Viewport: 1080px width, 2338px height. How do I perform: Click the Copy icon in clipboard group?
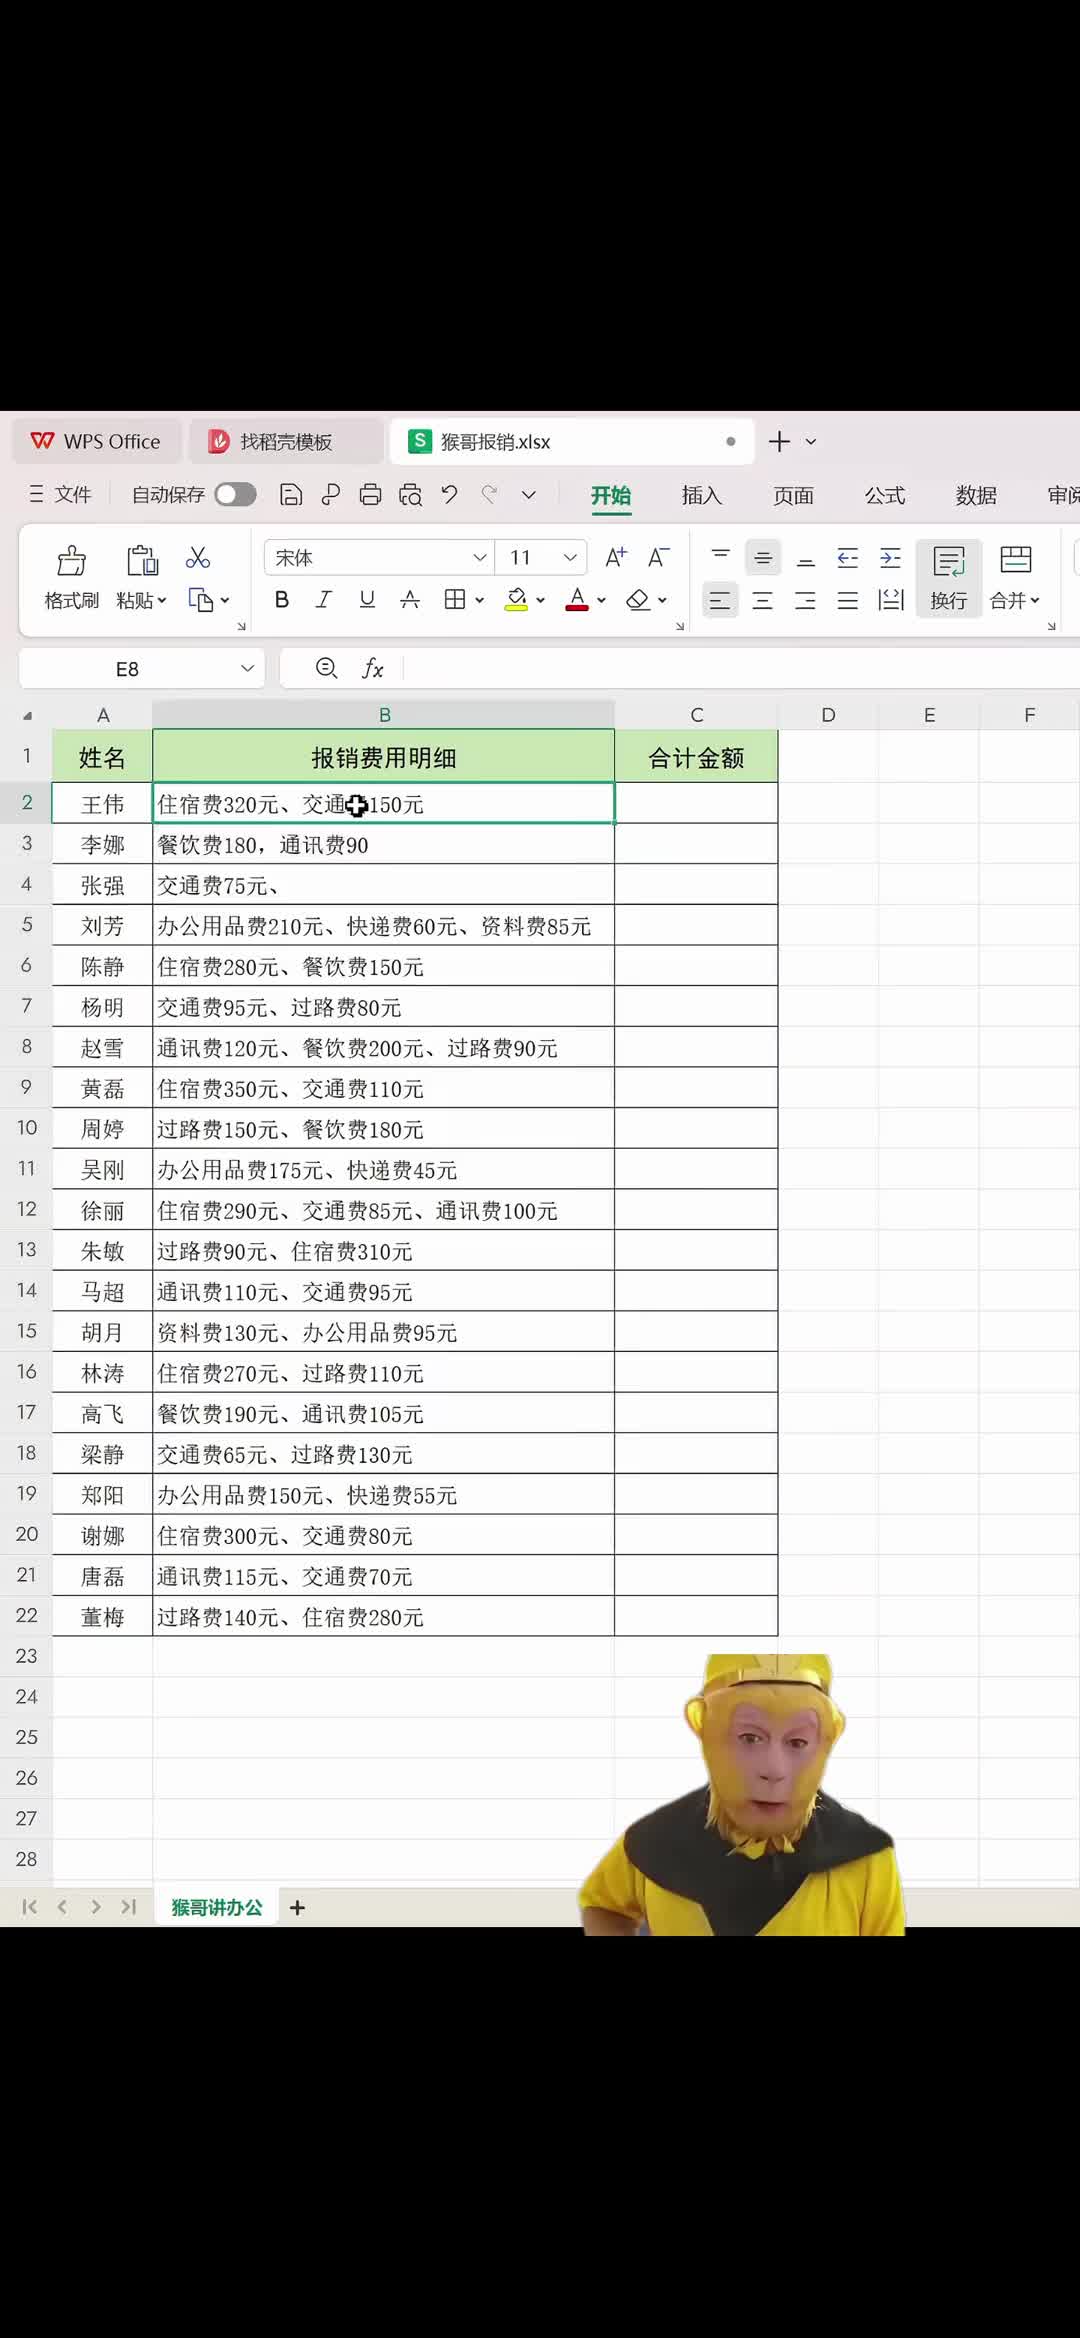click(201, 600)
